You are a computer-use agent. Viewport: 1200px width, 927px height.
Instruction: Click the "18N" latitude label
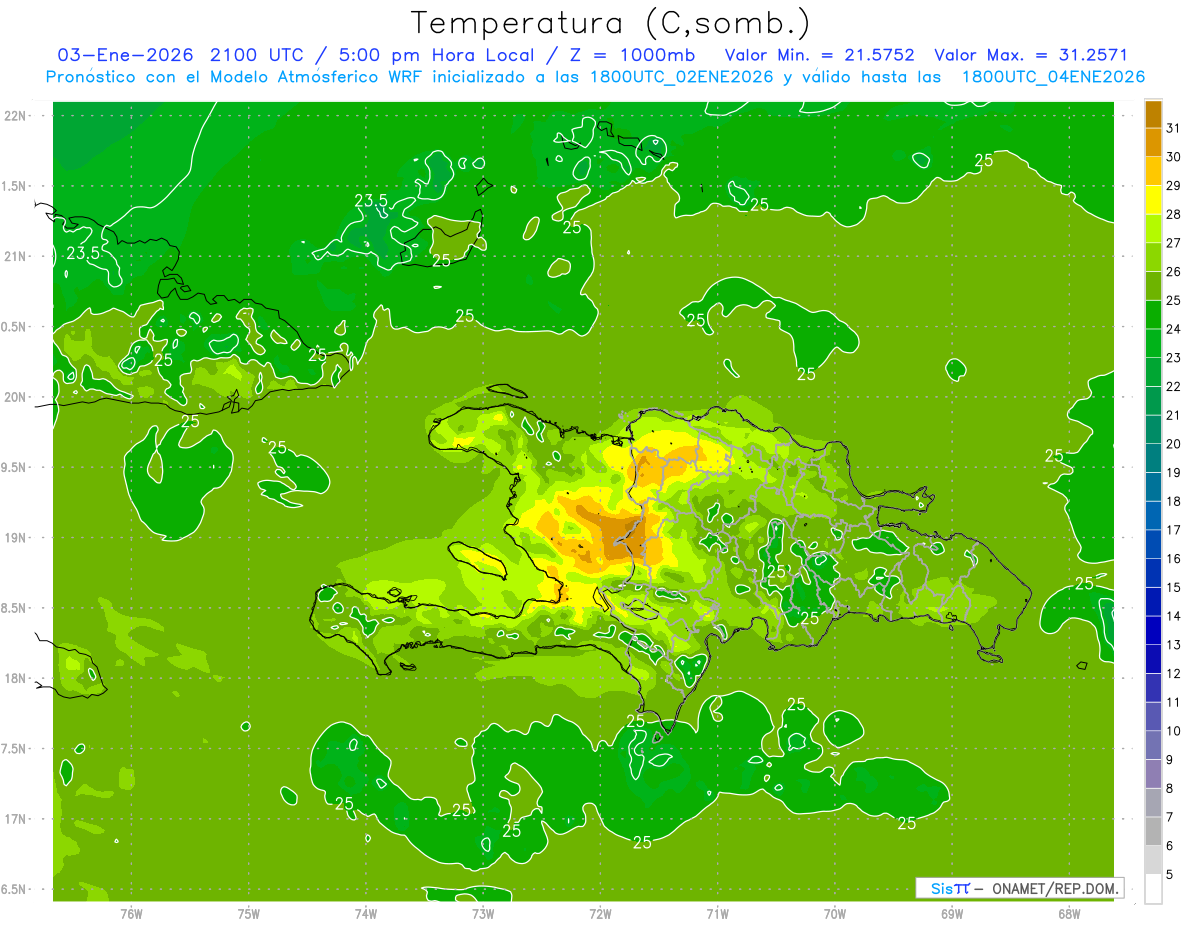click(16, 678)
